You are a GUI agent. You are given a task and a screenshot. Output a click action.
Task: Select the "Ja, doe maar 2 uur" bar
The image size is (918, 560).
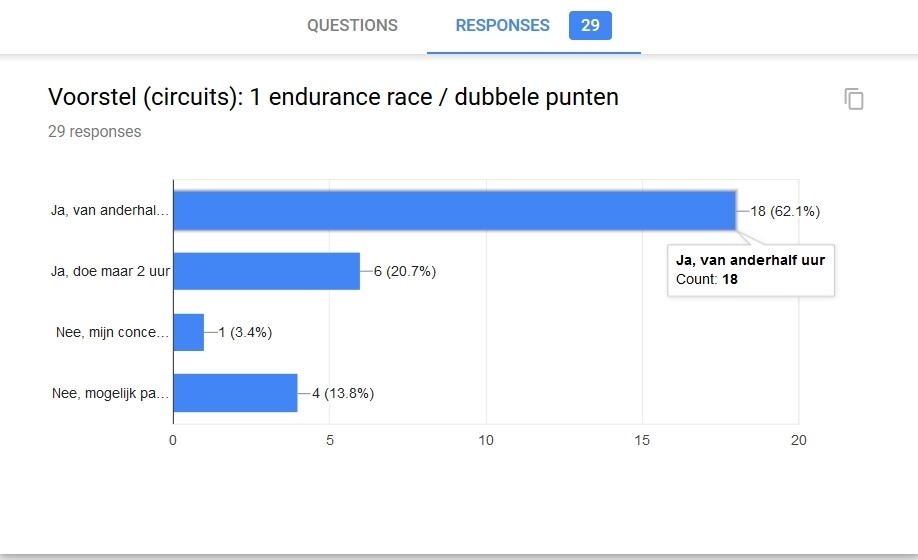tap(266, 271)
